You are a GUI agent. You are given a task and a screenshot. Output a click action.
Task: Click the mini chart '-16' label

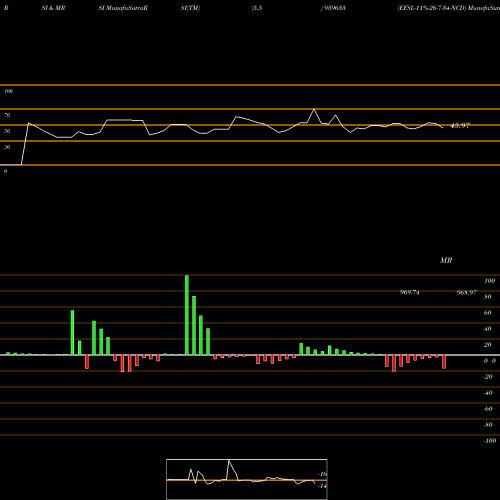322,474
